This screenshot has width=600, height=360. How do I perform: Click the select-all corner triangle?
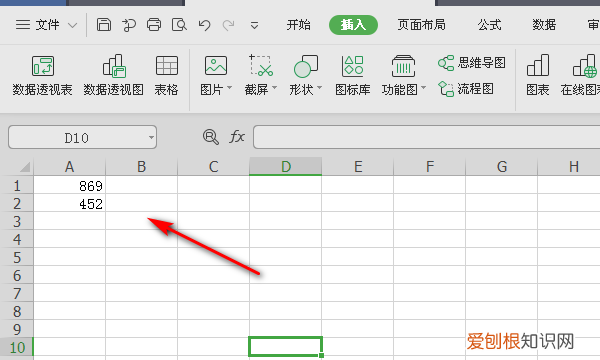tap(24, 167)
